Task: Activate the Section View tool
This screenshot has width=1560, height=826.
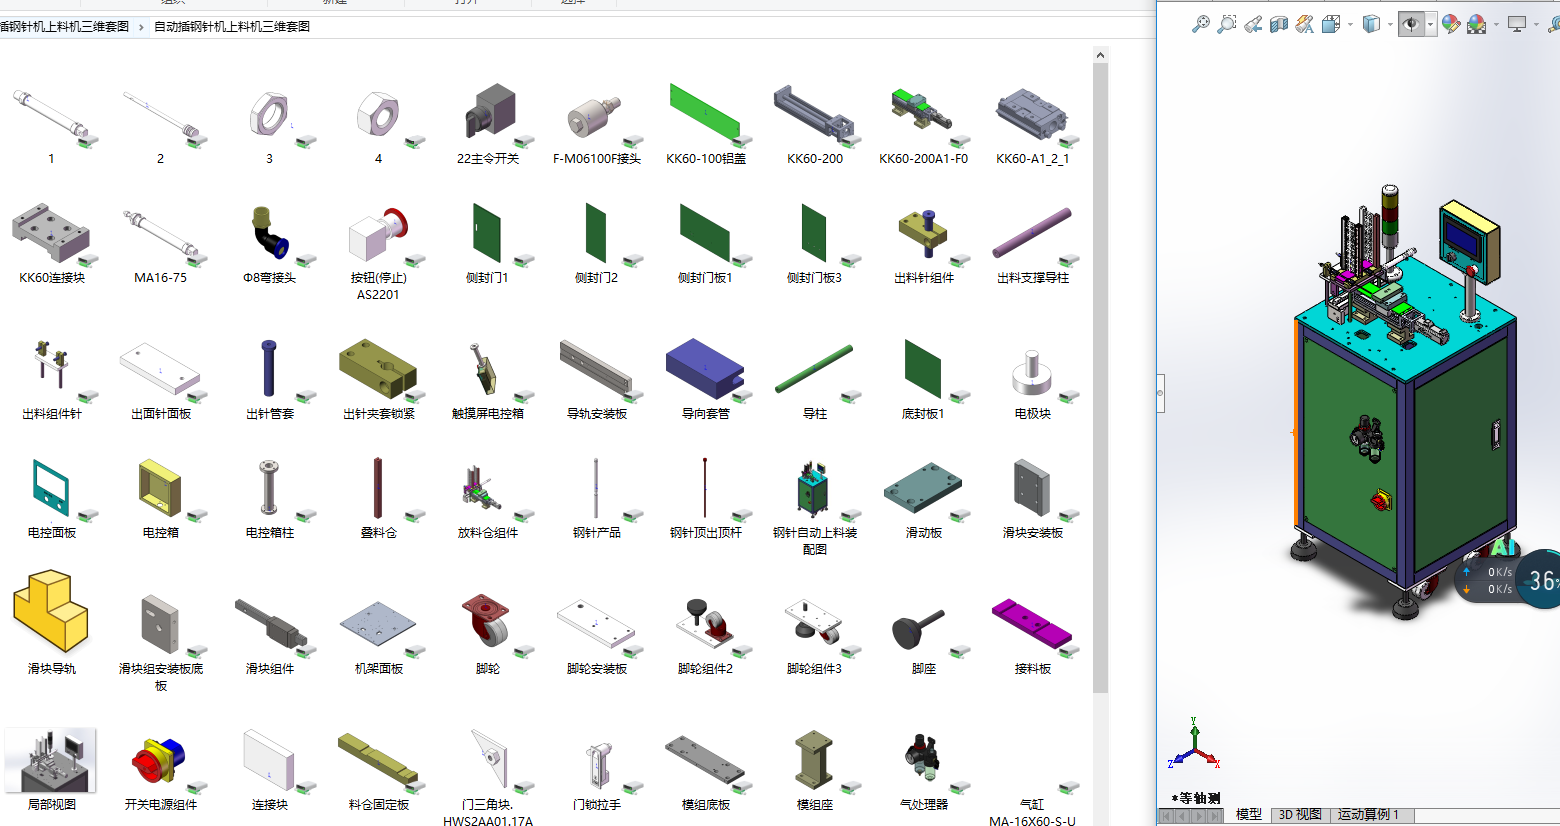Action: click(1279, 24)
